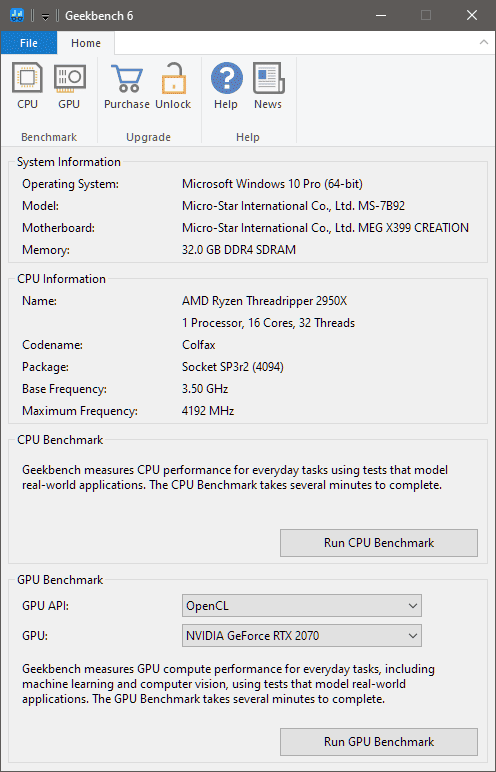Close the Geekbench 6 window
496x772 pixels.
click(x=472, y=15)
